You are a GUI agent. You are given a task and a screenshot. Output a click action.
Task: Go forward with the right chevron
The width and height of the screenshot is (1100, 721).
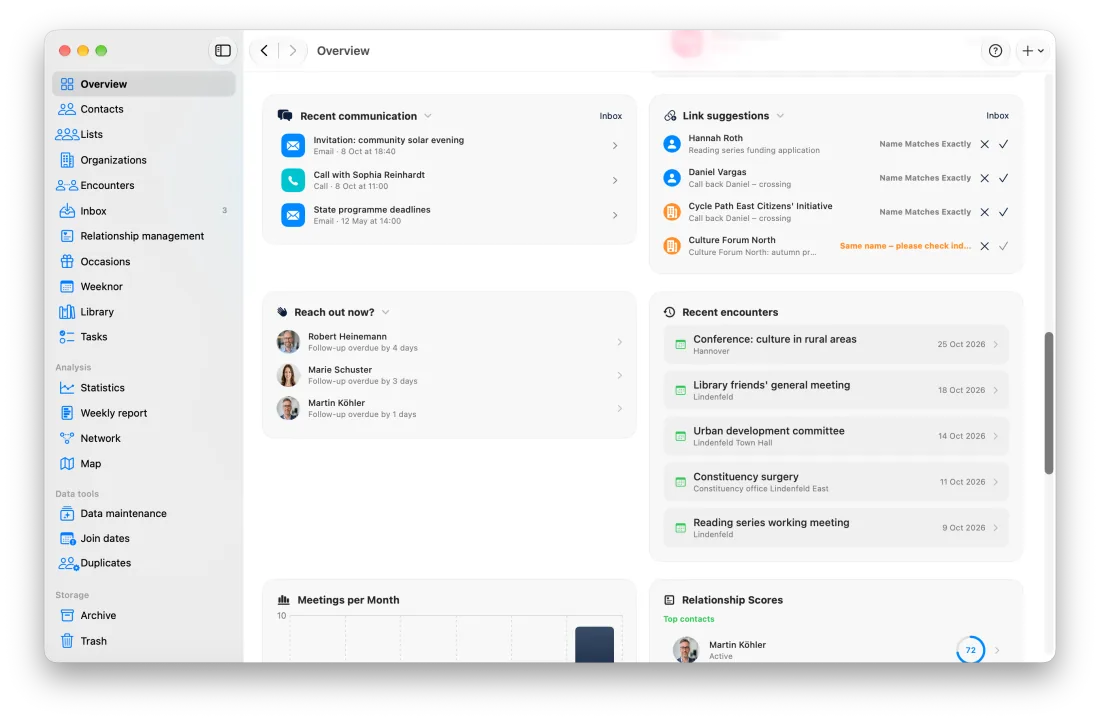pyautogui.click(x=293, y=50)
